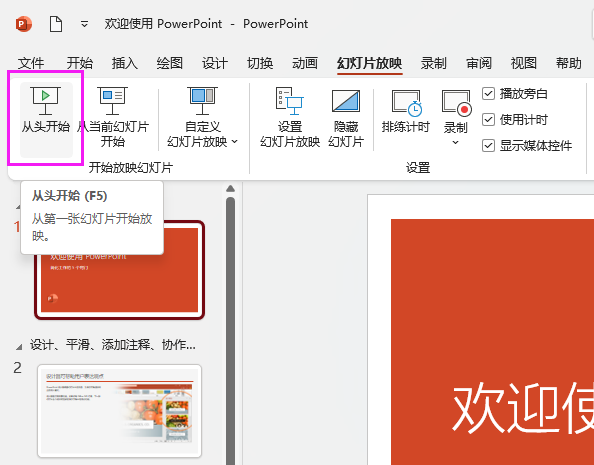Select slide 2 thumbnail
This screenshot has height=465, width=594.
tap(119, 411)
